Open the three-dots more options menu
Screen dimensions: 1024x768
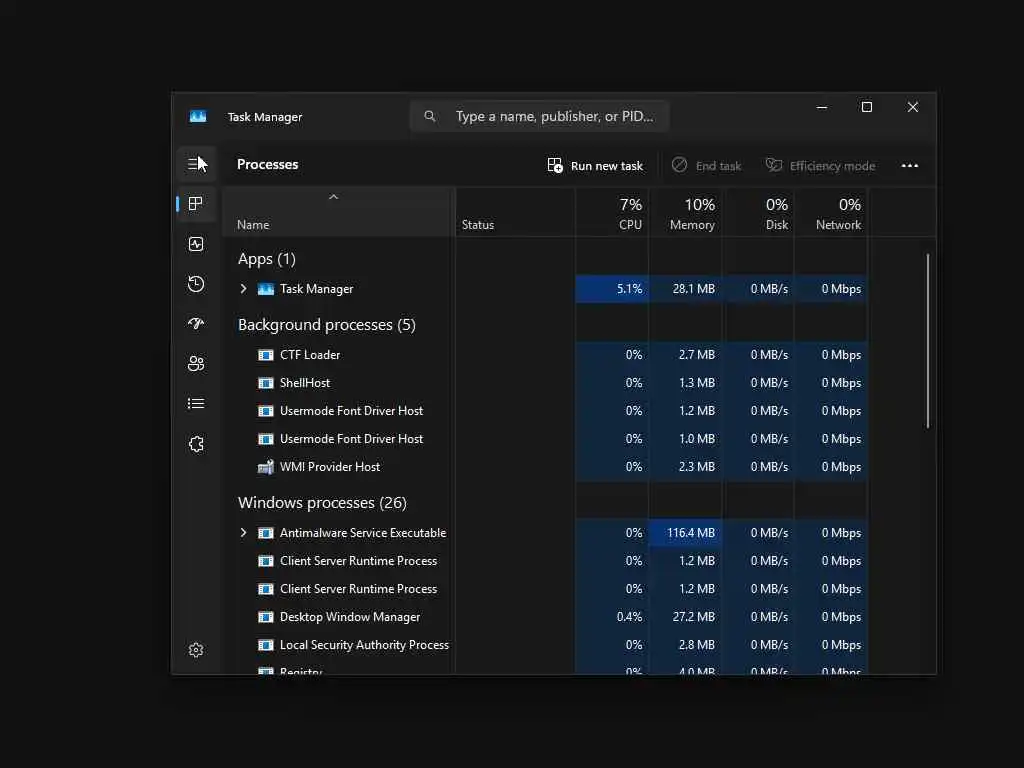(x=909, y=166)
